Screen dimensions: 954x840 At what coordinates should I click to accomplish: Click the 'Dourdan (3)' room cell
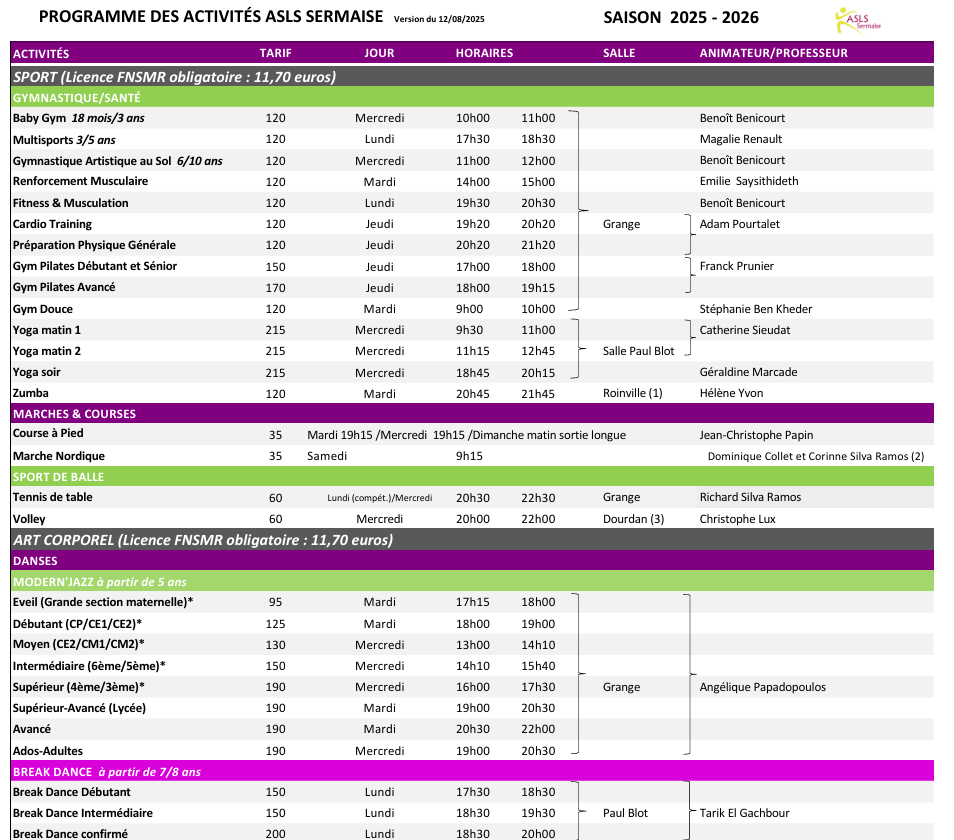(x=633, y=519)
